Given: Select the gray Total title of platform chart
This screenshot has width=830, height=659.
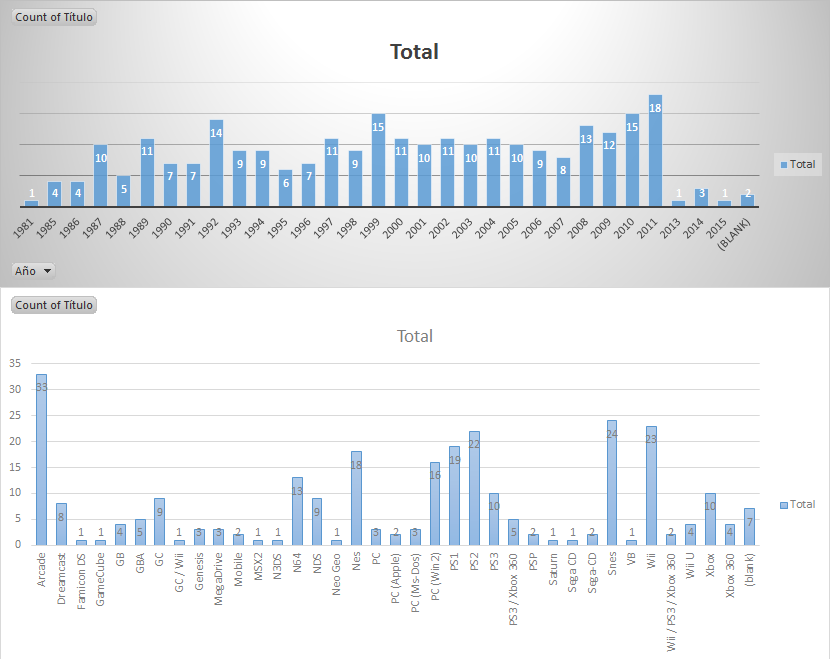Looking at the screenshot, I should (x=414, y=336).
